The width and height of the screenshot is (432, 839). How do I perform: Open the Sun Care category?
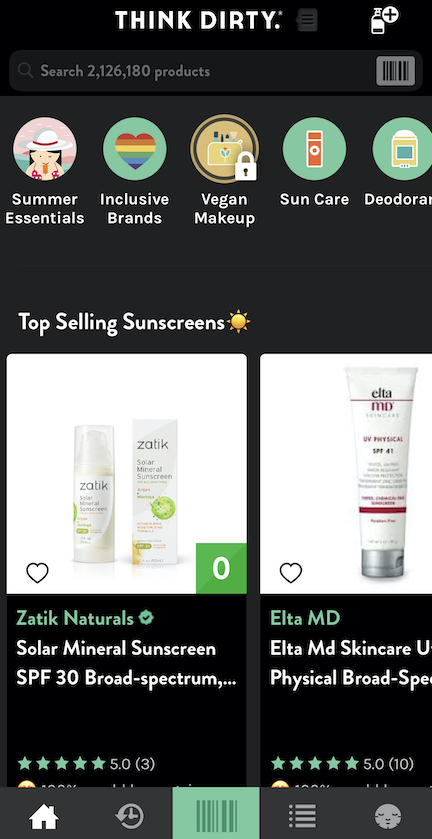314,163
